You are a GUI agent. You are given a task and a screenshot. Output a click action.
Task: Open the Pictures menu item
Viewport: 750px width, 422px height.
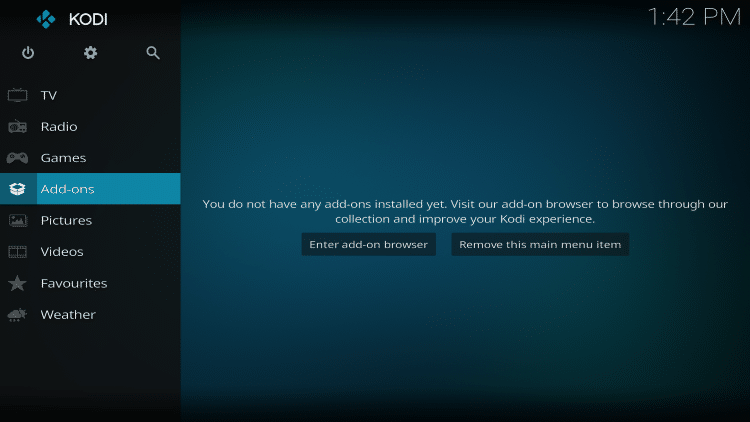[90, 220]
